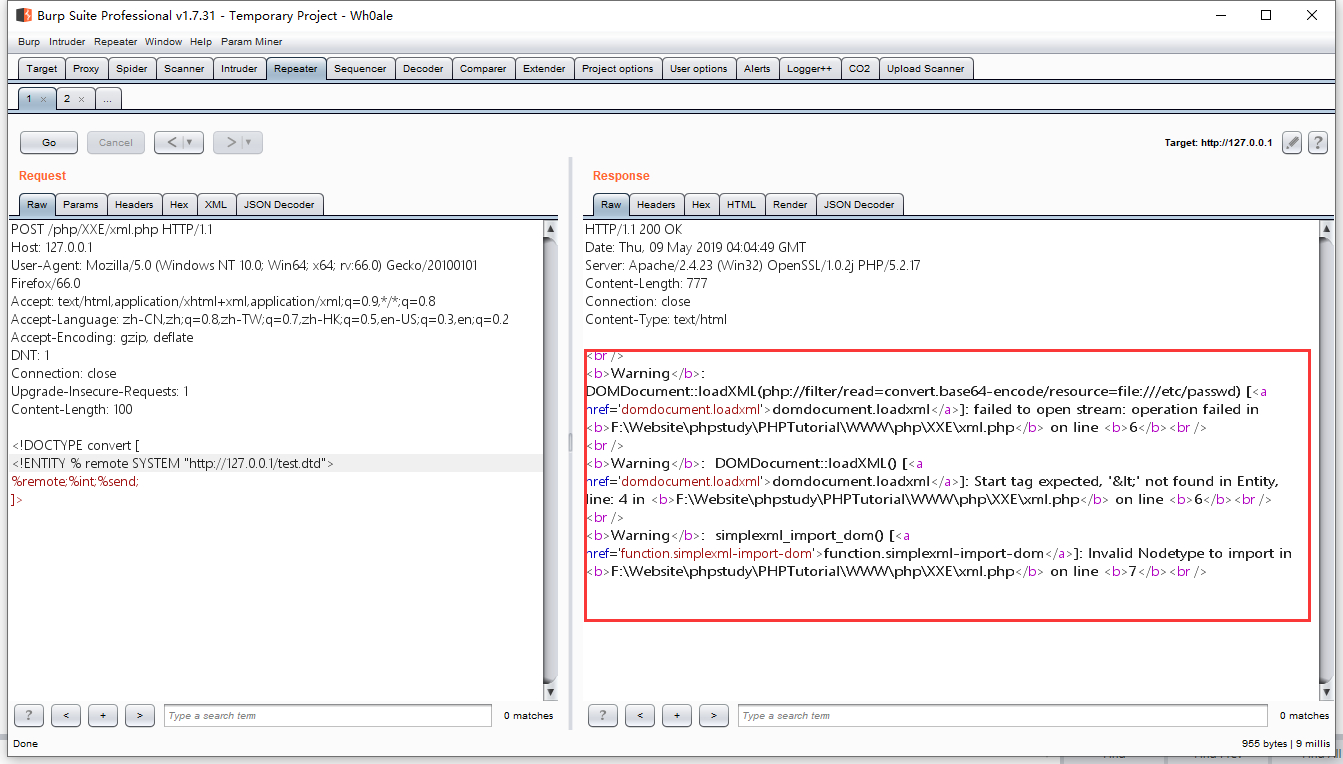The image size is (1343, 764).
Task: Switch to the Intruder tab
Action: tap(239, 68)
